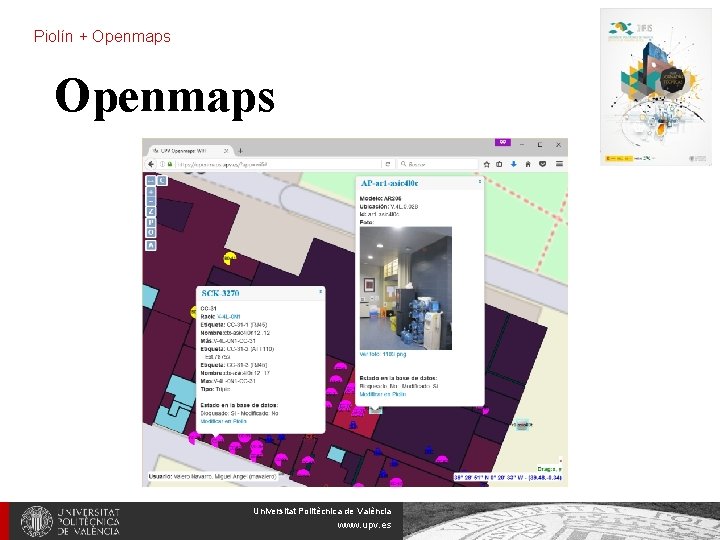This screenshot has height=540, width=720.
Task: Focus the Buscar search field
Action: point(438,164)
